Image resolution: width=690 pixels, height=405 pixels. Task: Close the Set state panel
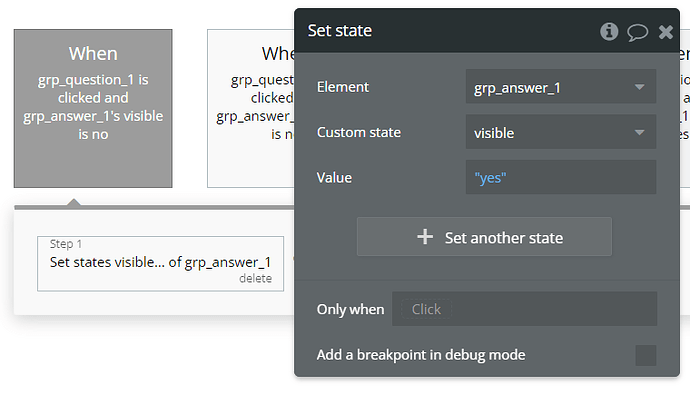(x=666, y=32)
